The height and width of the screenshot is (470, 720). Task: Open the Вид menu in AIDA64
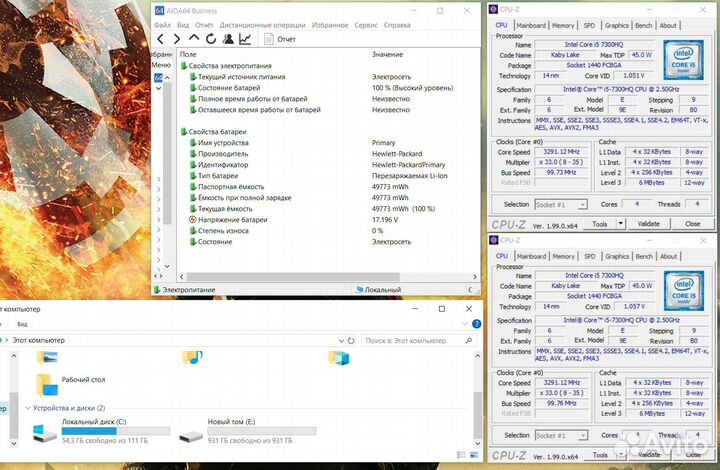tap(183, 25)
